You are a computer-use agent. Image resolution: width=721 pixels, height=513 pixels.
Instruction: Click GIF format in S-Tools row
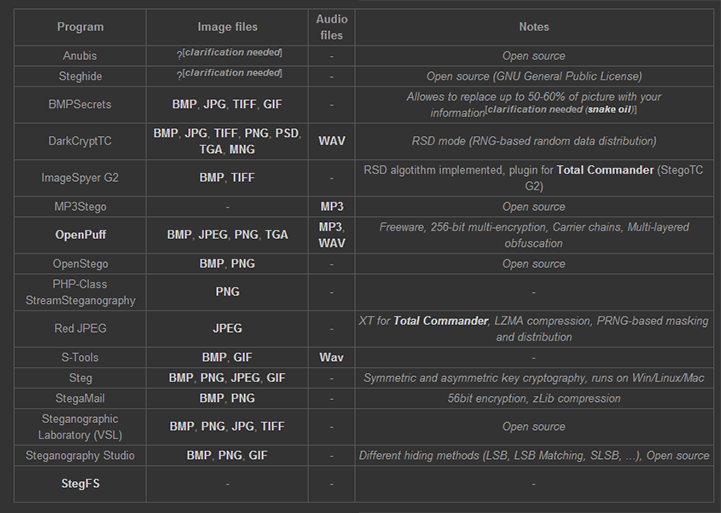(243, 358)
